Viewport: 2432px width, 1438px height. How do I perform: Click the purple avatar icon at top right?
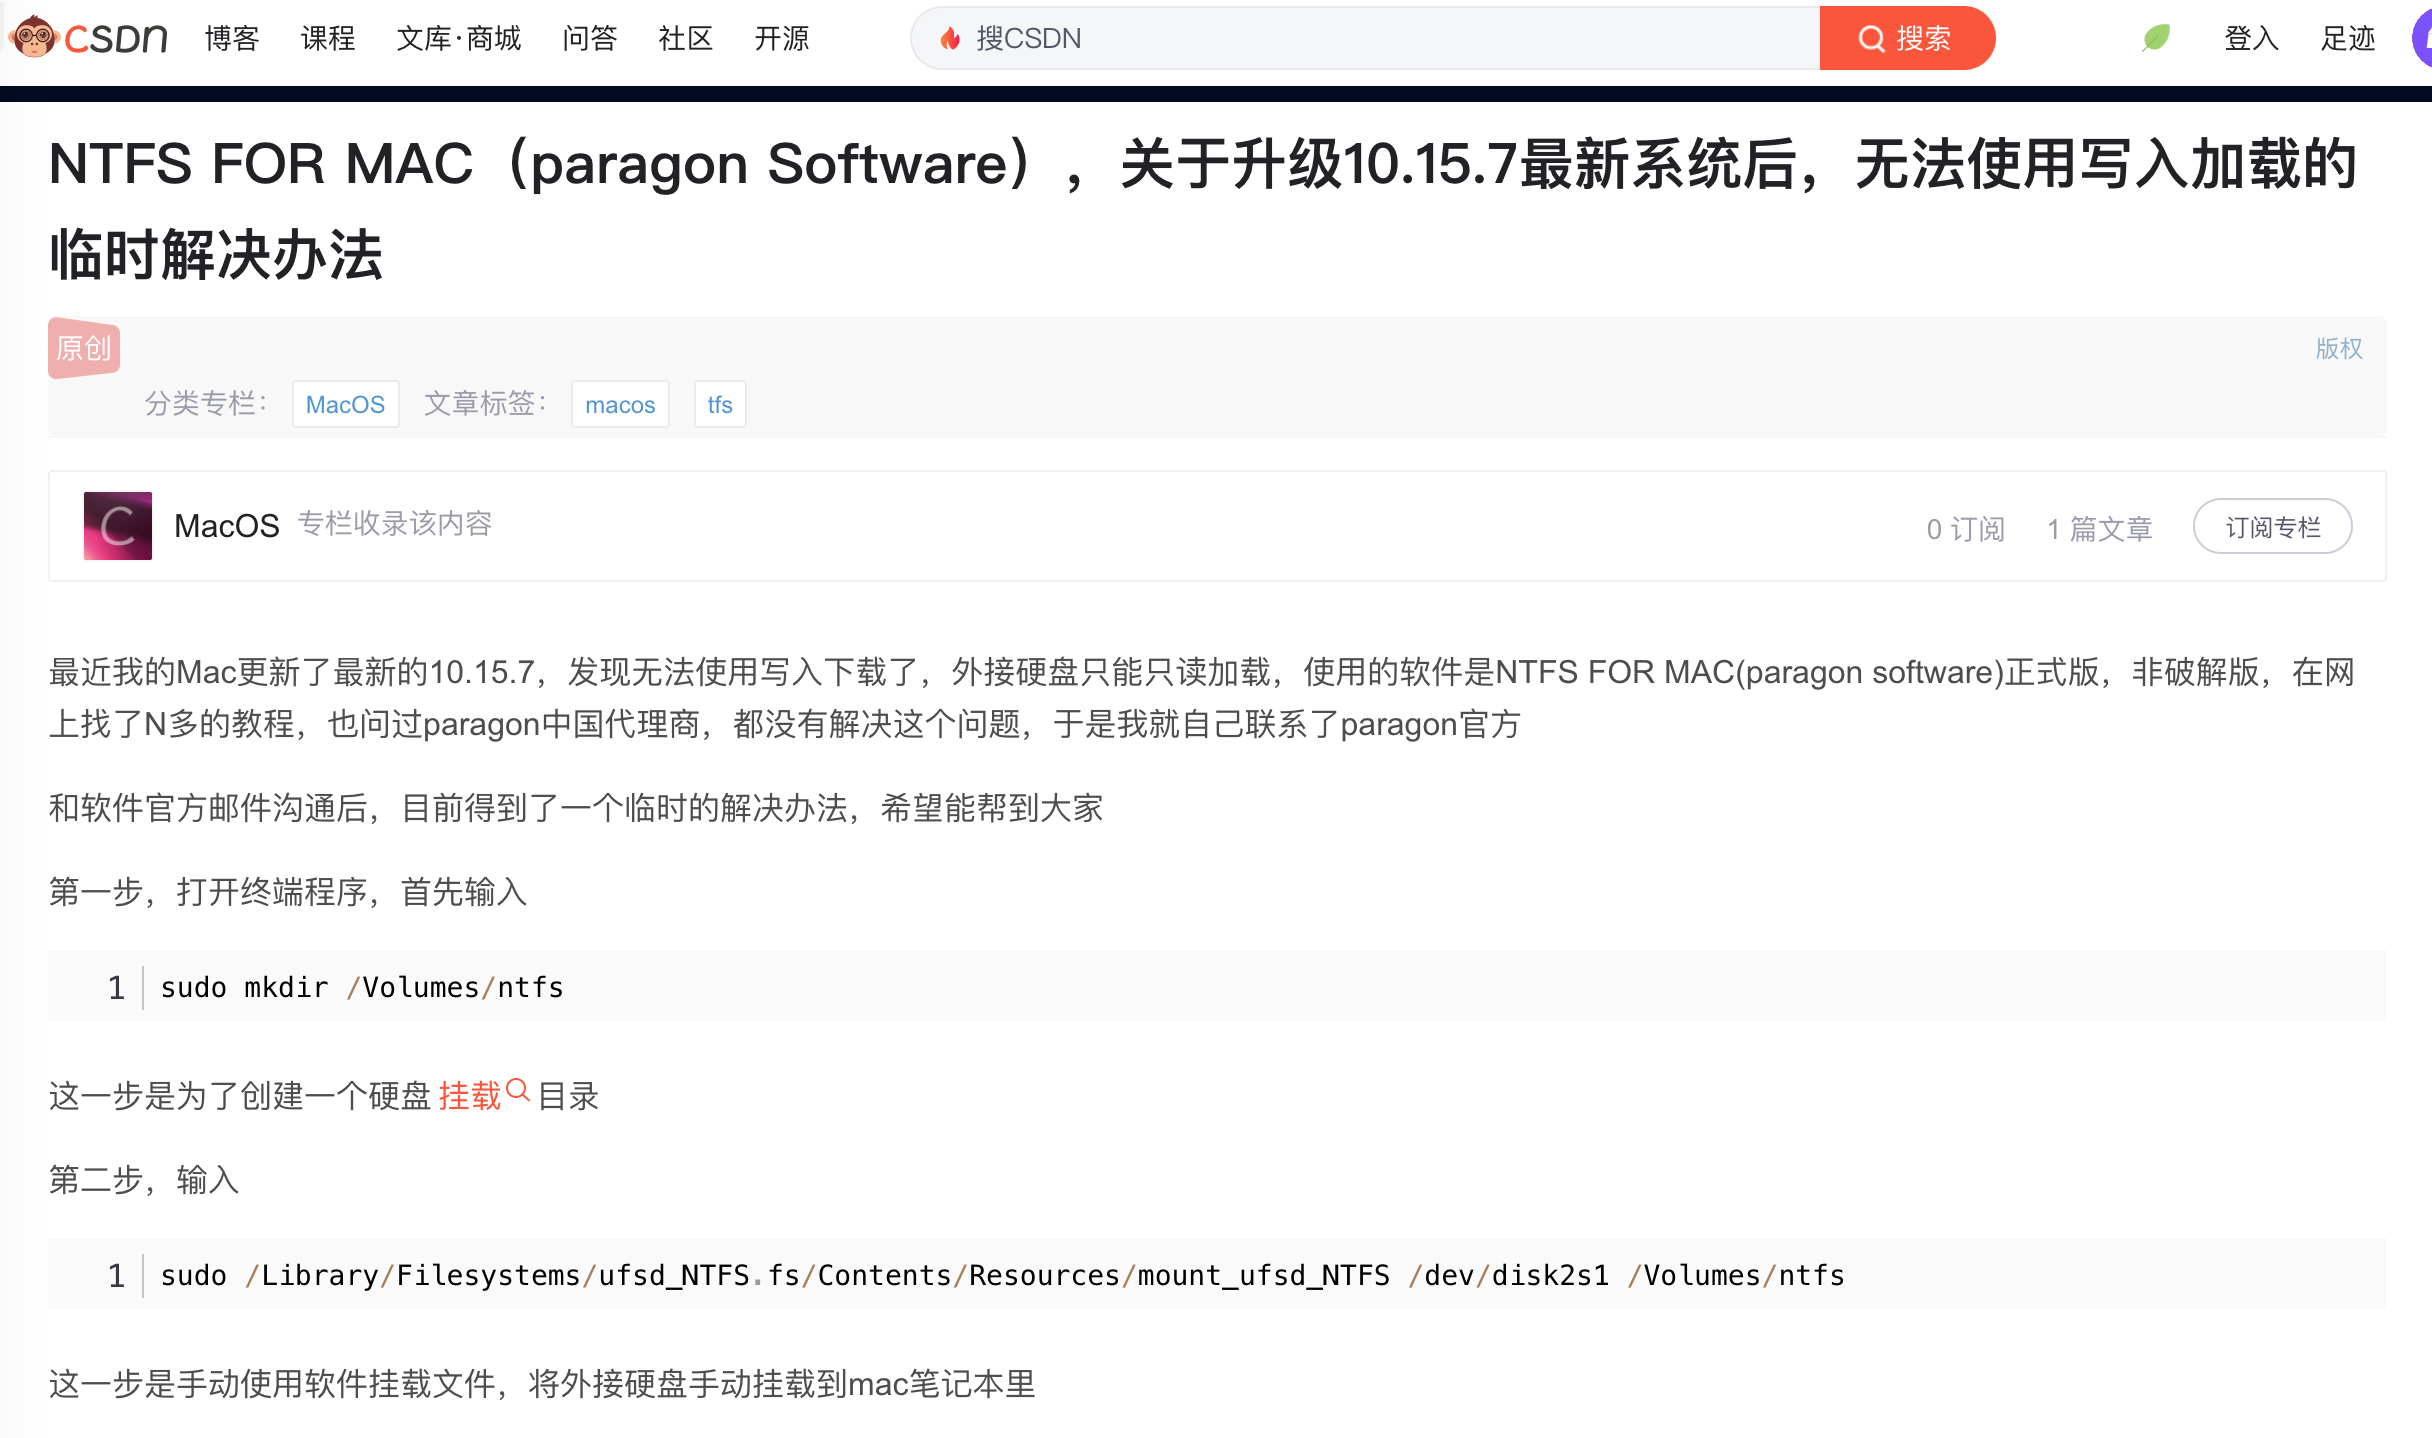point(2422,40)
